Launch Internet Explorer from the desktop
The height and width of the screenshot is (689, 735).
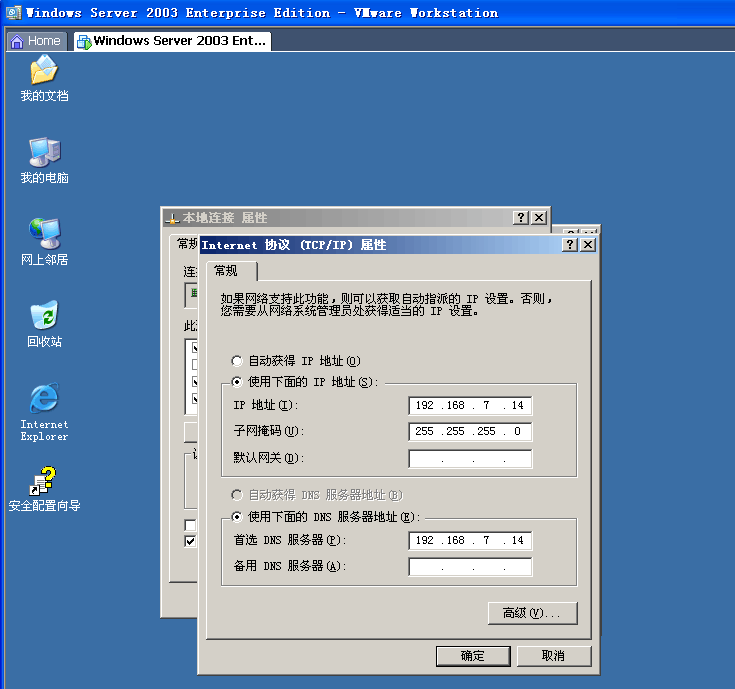click(44, 399)
